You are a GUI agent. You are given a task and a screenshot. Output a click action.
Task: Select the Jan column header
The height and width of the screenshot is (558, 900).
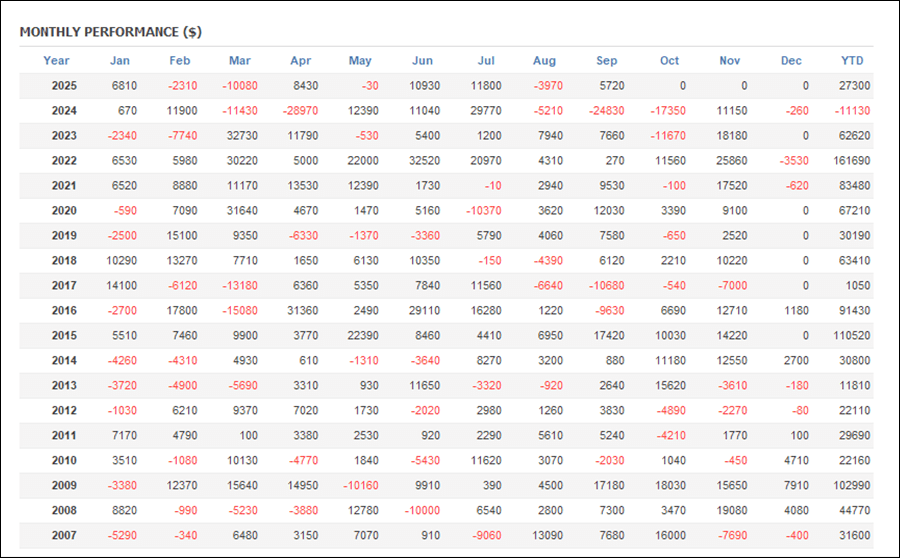tap(119, 61)
